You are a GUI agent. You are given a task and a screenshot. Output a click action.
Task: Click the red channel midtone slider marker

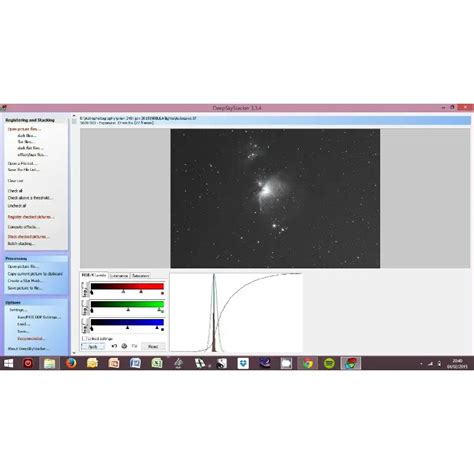(123, 292)
